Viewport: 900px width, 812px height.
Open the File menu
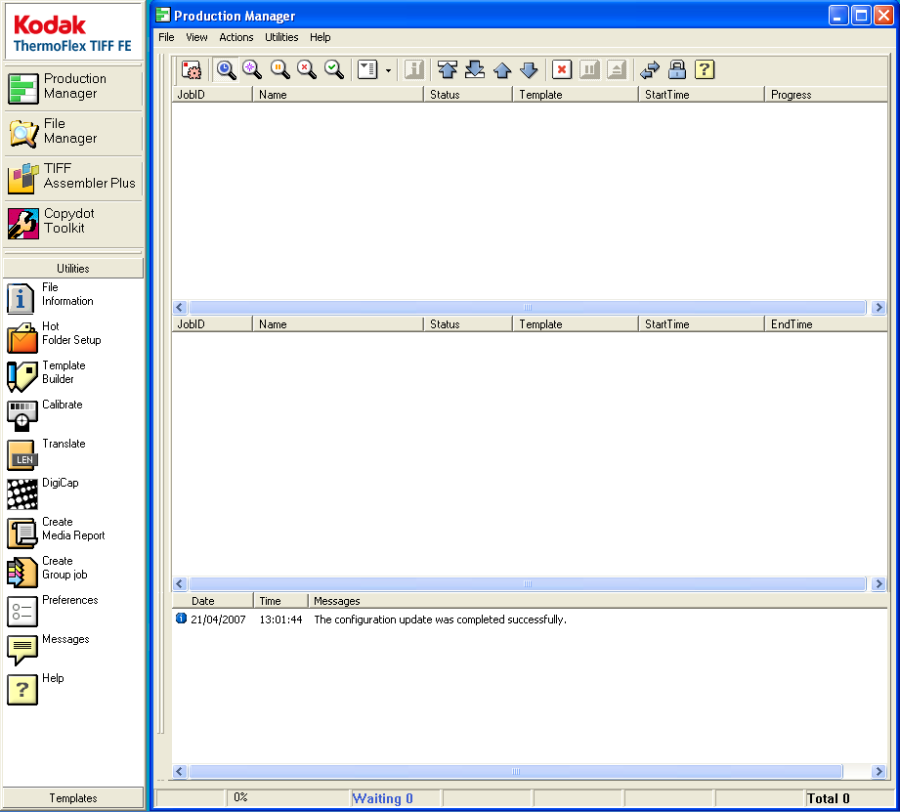(x=166, y=37)
